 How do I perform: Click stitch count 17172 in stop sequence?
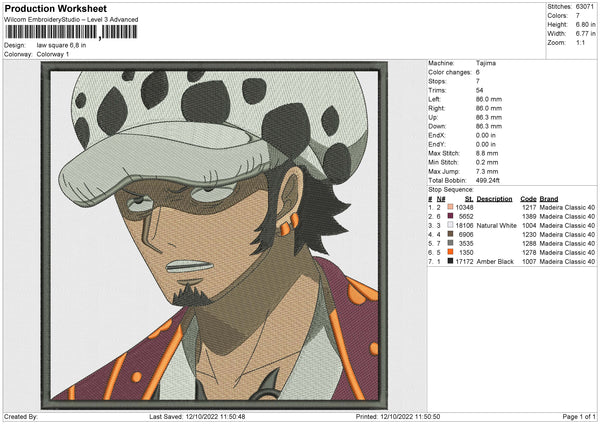pos(464,261)
